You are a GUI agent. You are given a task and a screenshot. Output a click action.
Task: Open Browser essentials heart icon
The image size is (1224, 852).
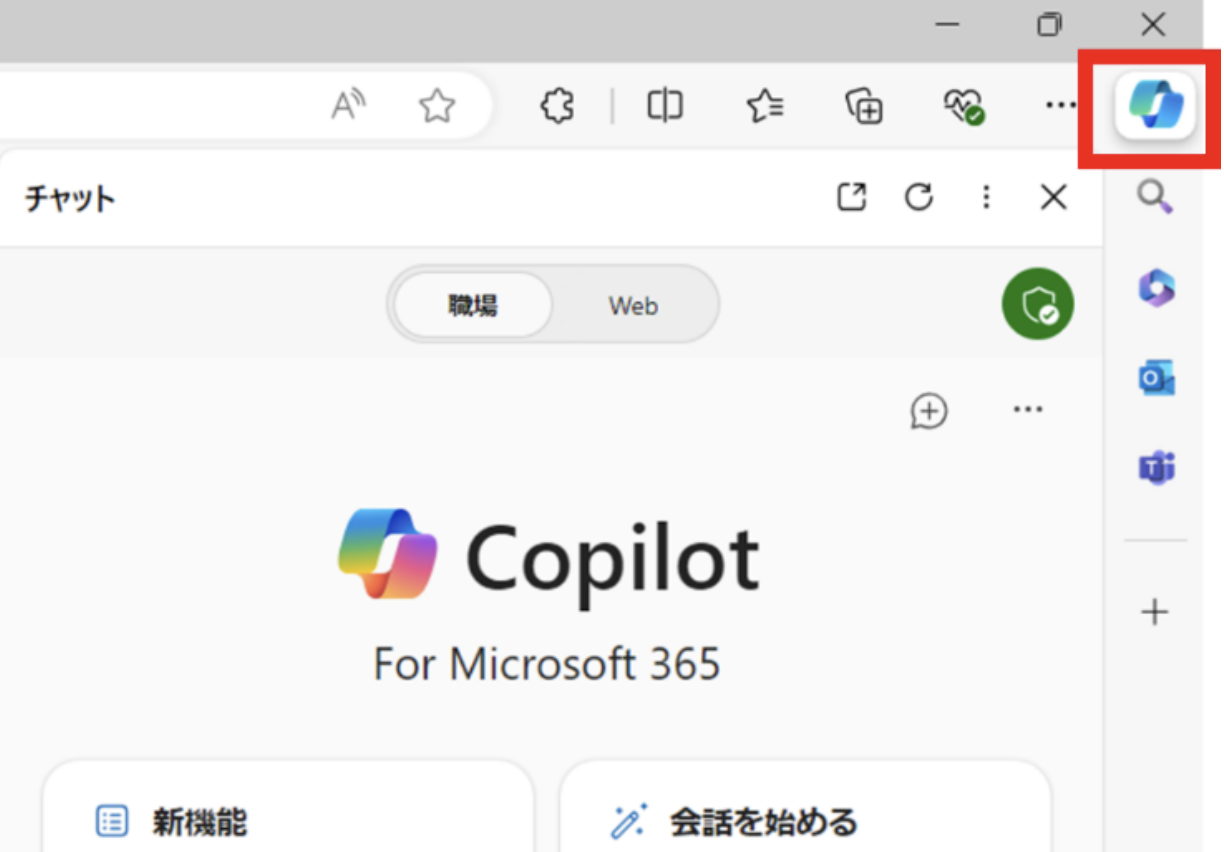click(x=963, y=105)
